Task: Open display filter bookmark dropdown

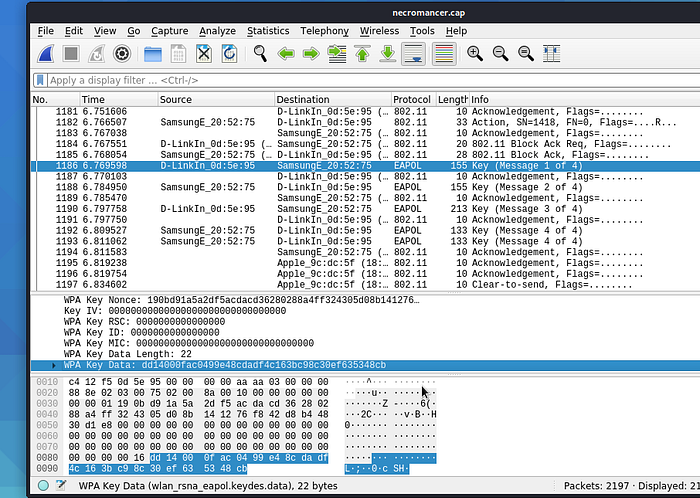Action: pos(39,80)
